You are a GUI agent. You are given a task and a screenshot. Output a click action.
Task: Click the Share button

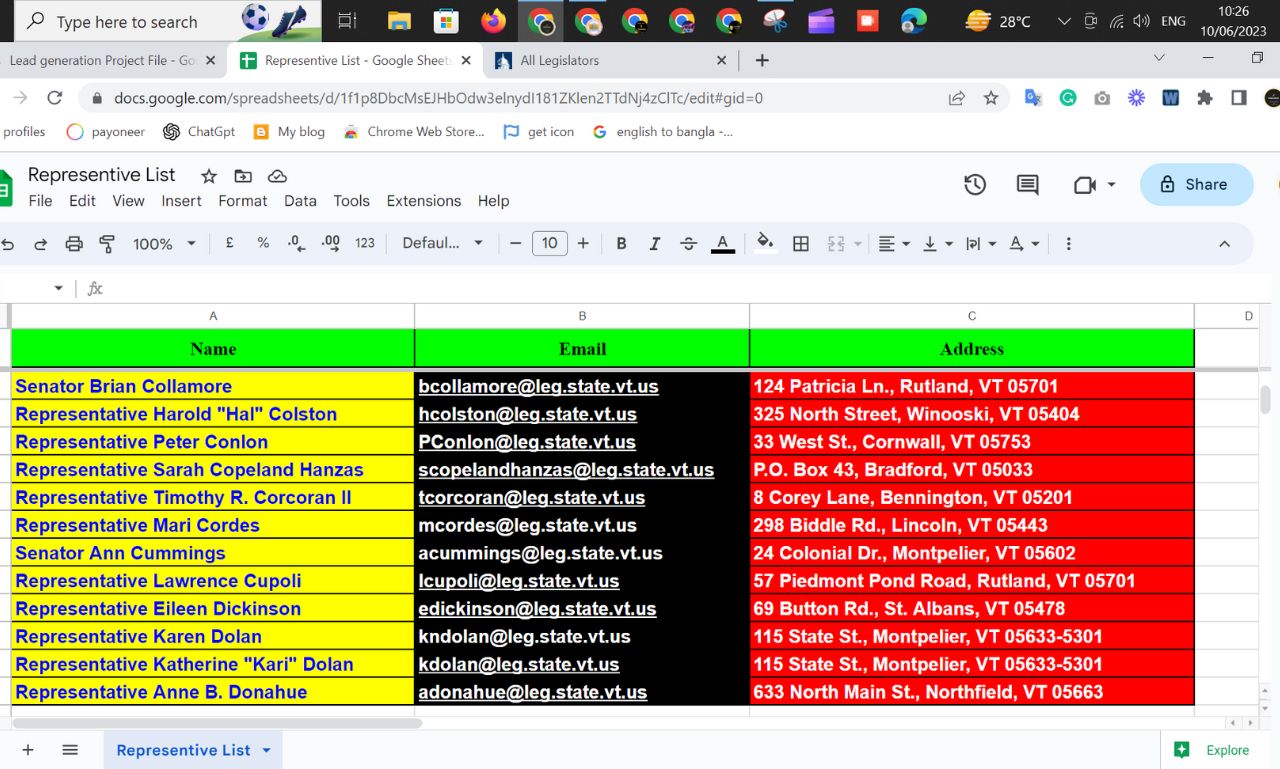1196,184
